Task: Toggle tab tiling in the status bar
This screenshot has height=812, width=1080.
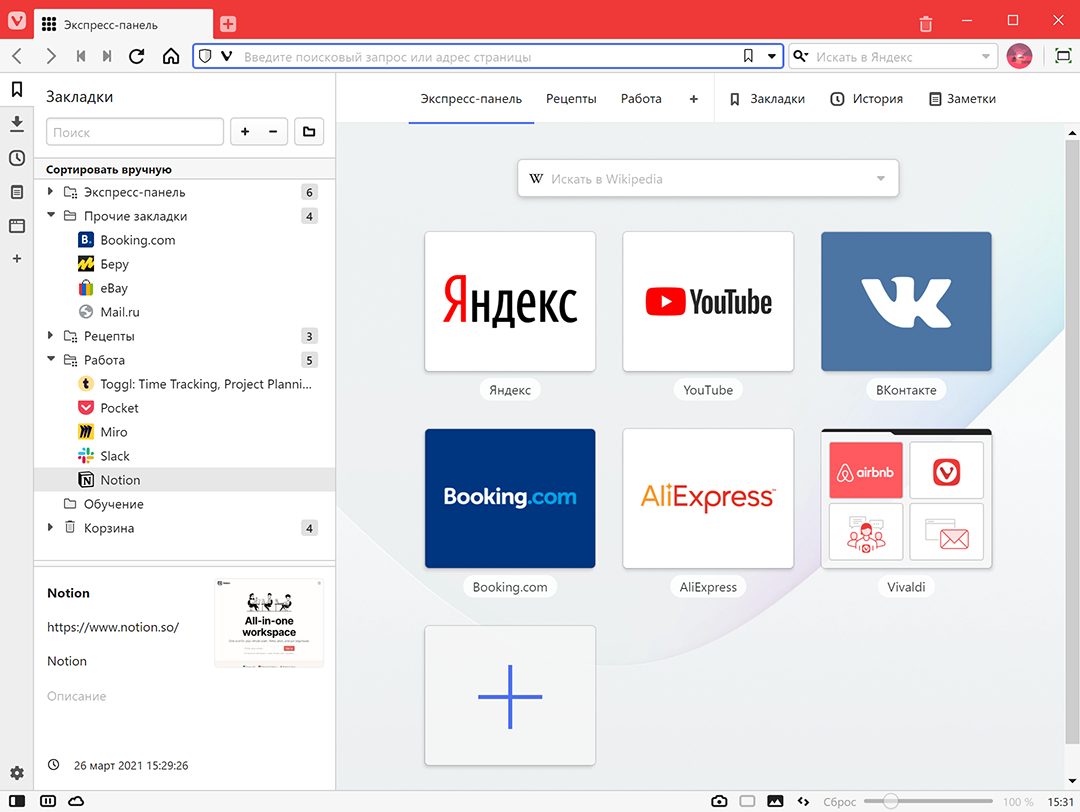Action: pyautogui.click(x=48, y=801)
